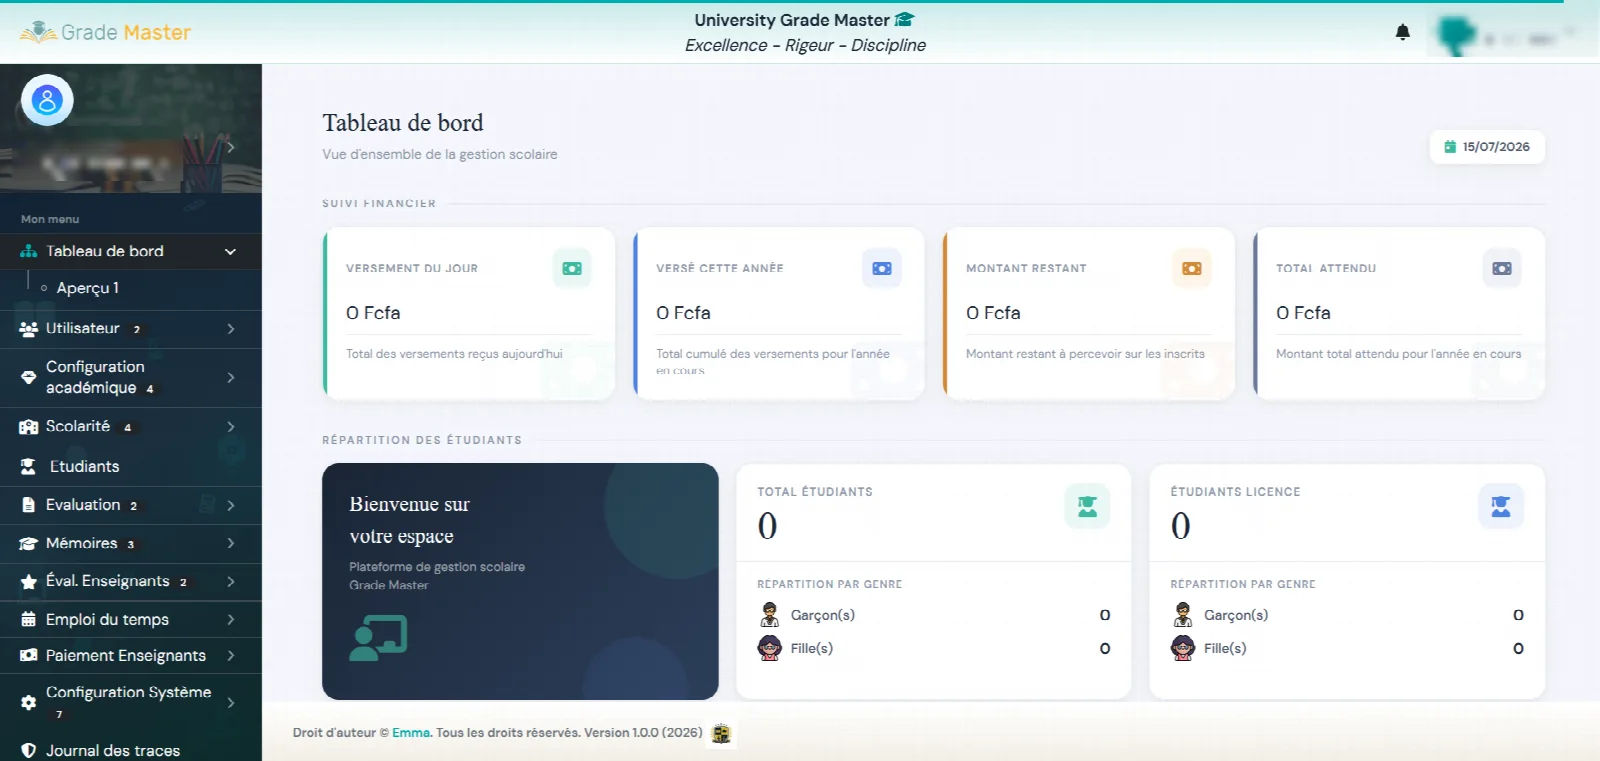The width and height of the screenshot is (1600, 761).
Task: Expand the Mémoires submenu arrow
Action: (x=231, y=543)
